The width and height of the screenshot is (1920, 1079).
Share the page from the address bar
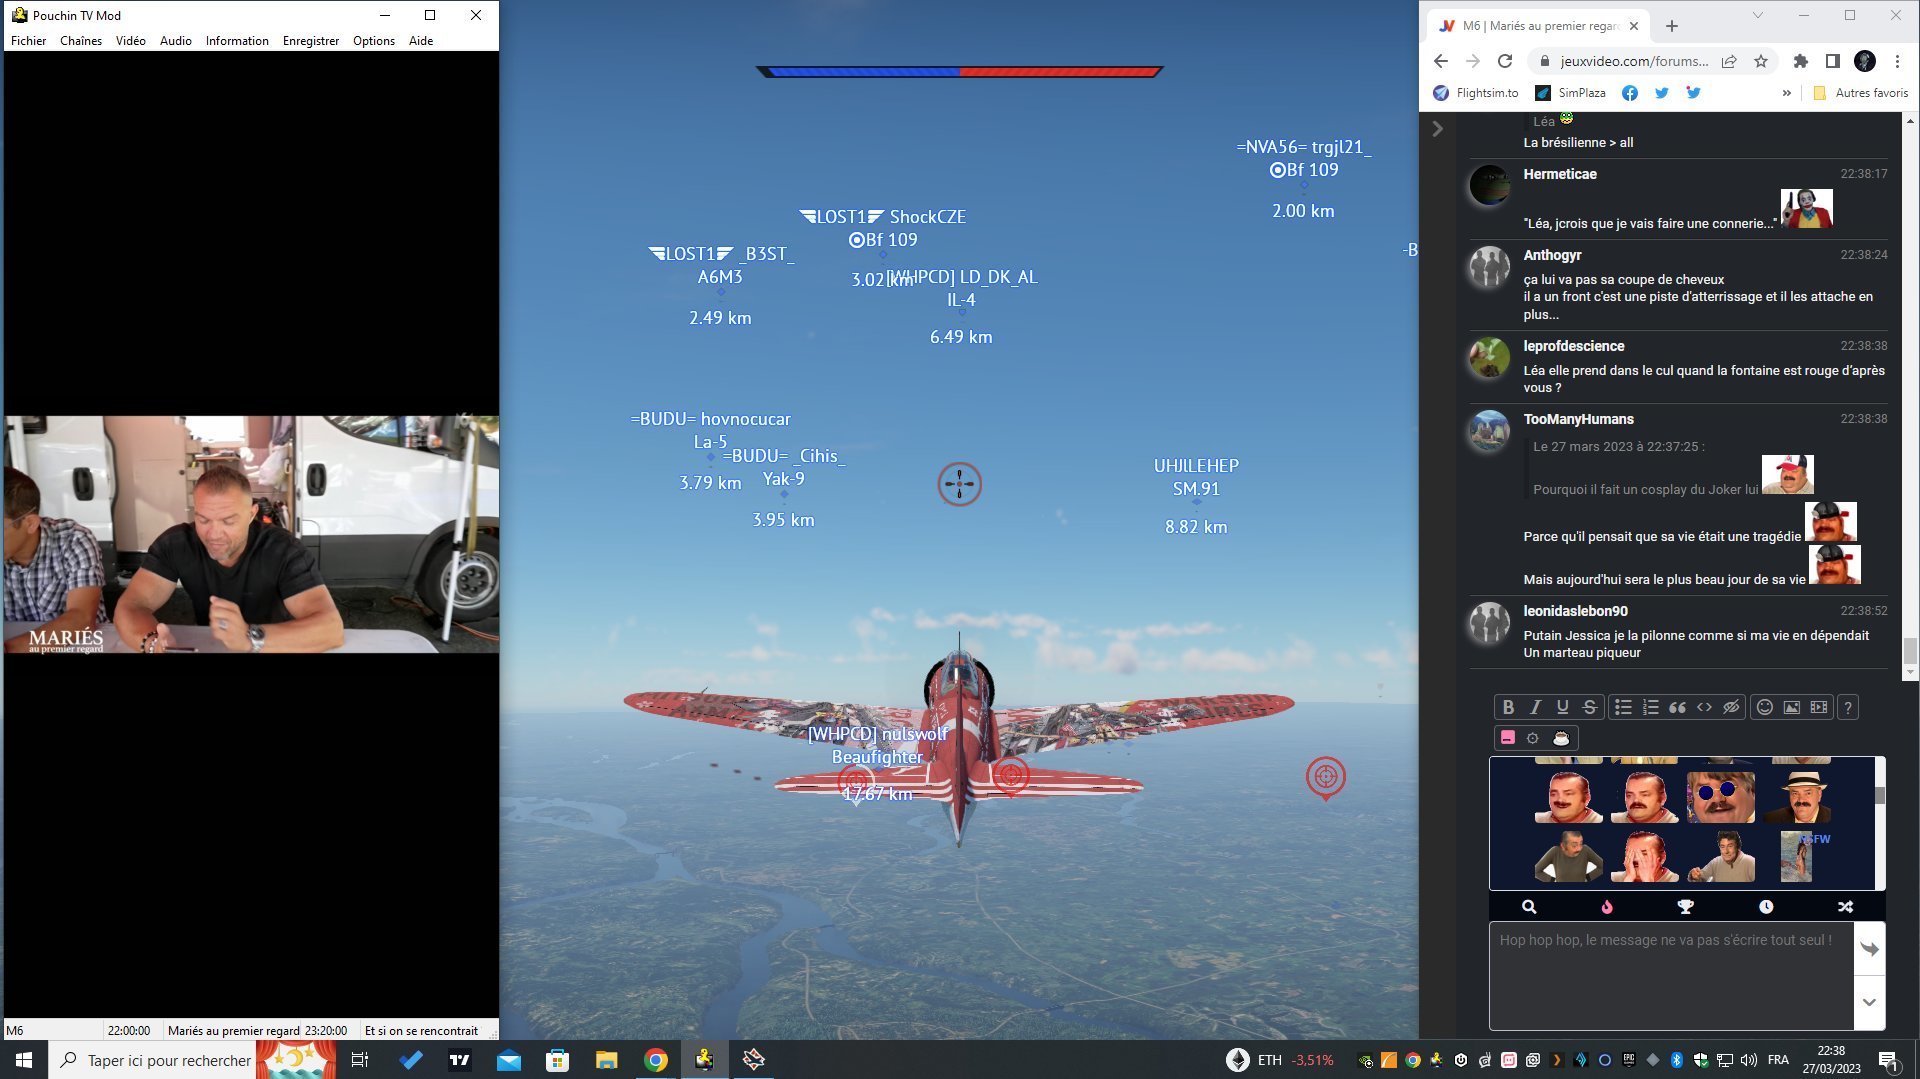(1729, 61)
